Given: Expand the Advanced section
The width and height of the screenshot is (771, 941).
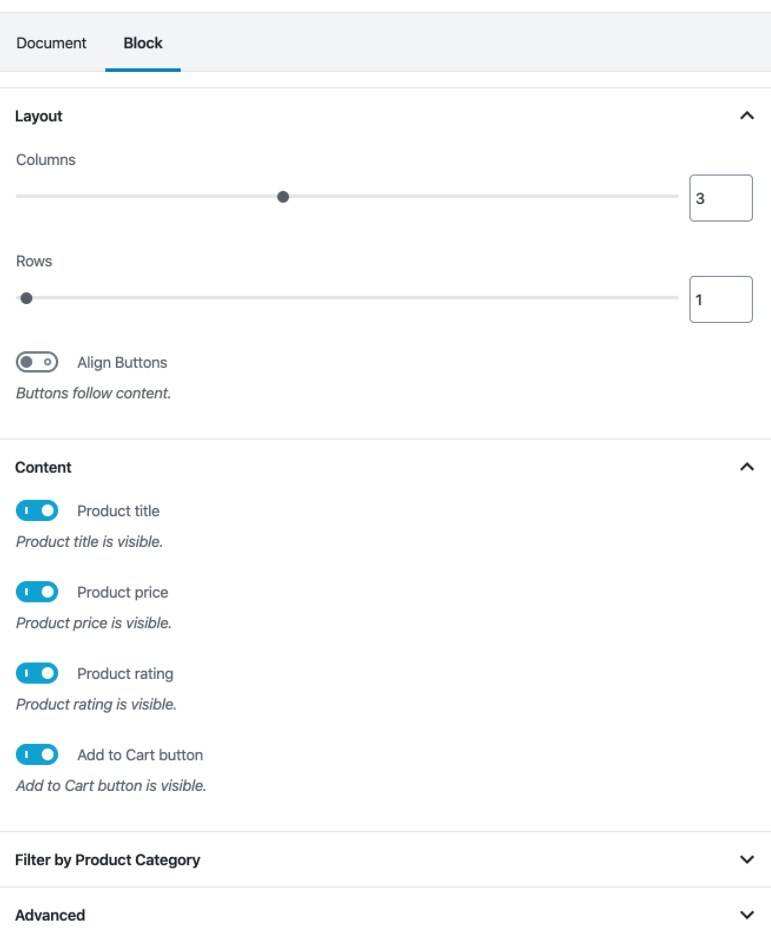Looking at the screenshot, I should pyautogui.click(x=746, y=915).
